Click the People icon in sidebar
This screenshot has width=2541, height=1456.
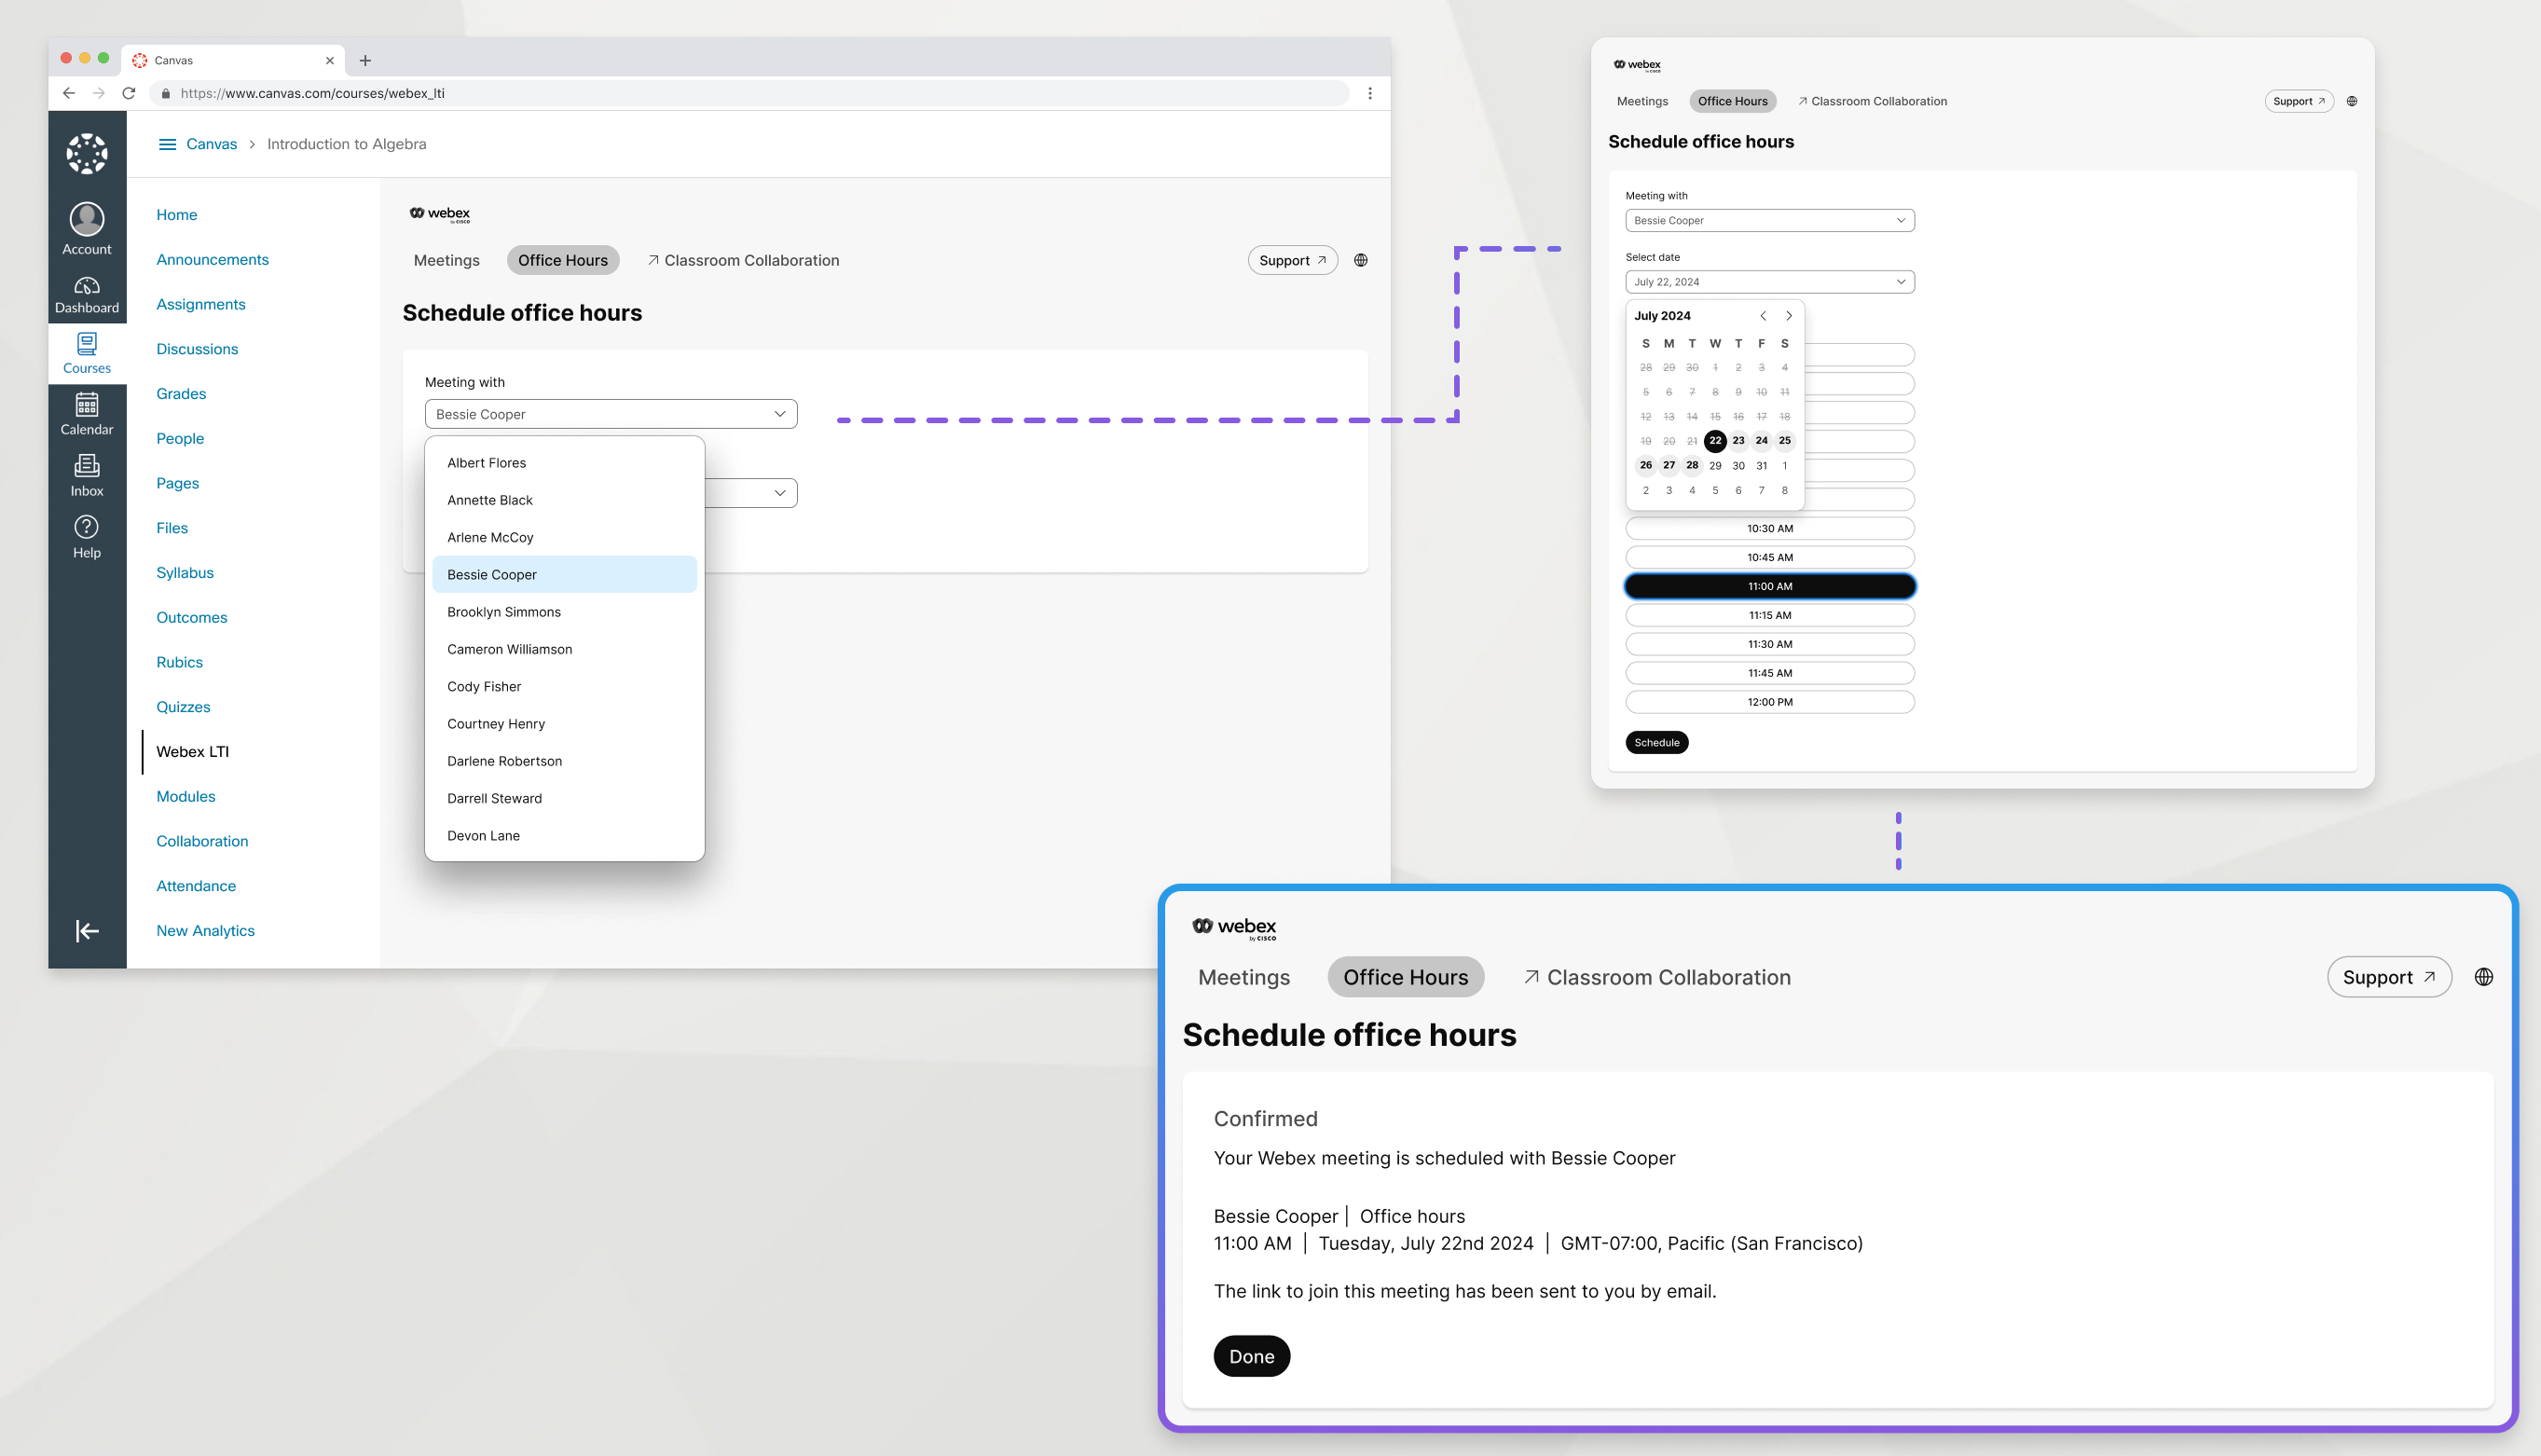180,438
